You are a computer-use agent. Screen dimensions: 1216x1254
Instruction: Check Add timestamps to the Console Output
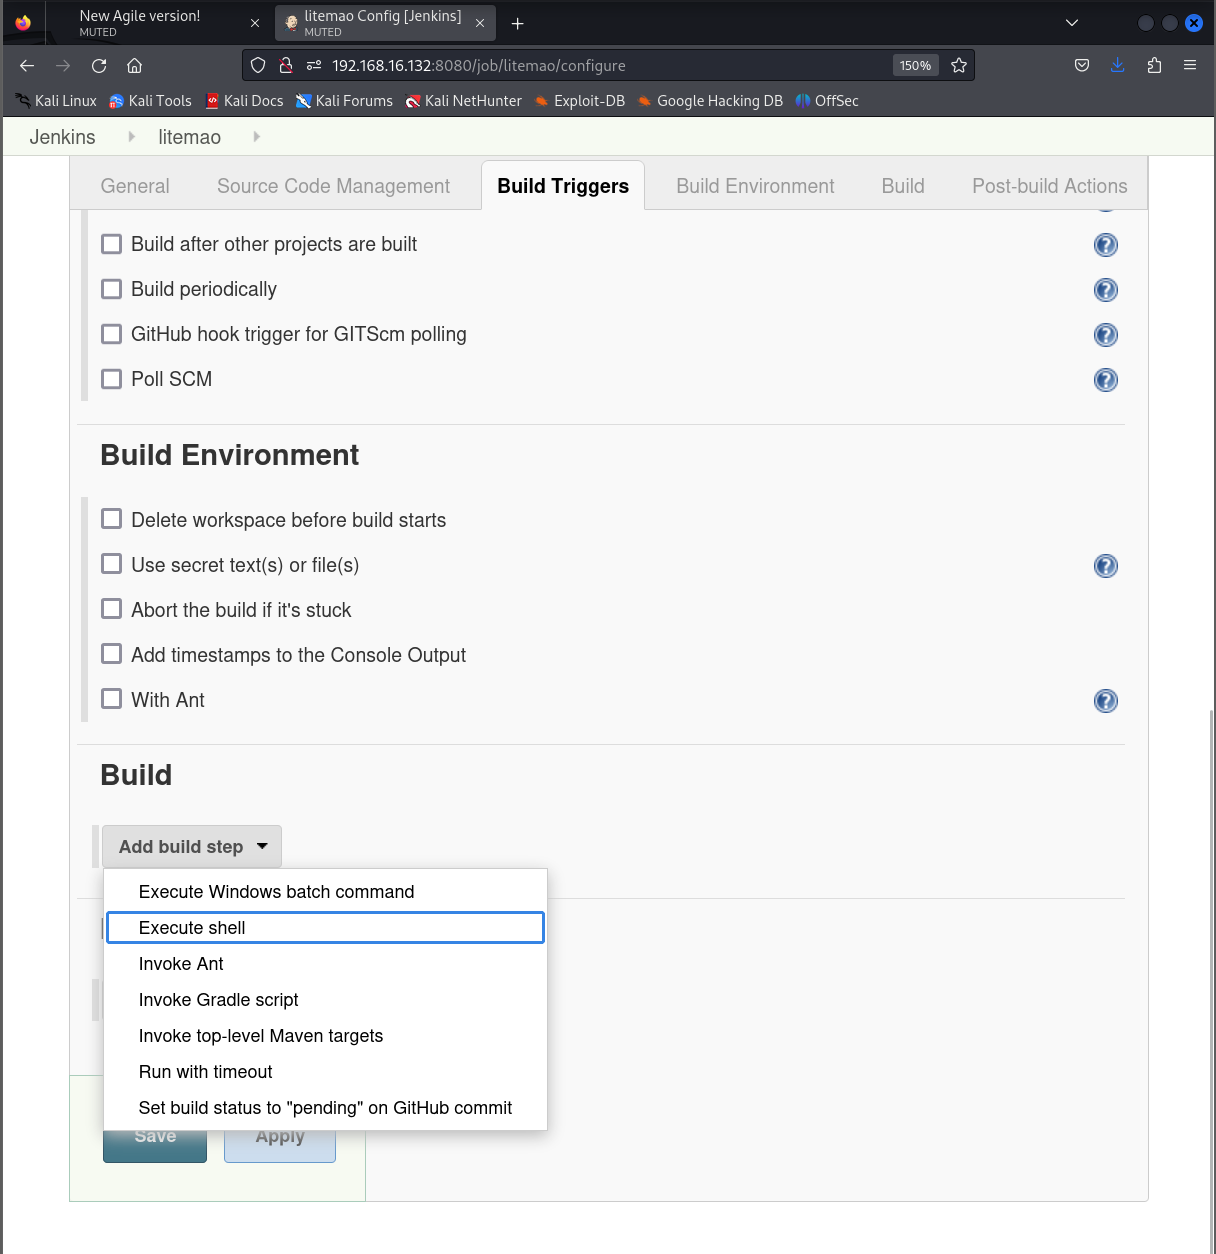(x=112, y=654)
